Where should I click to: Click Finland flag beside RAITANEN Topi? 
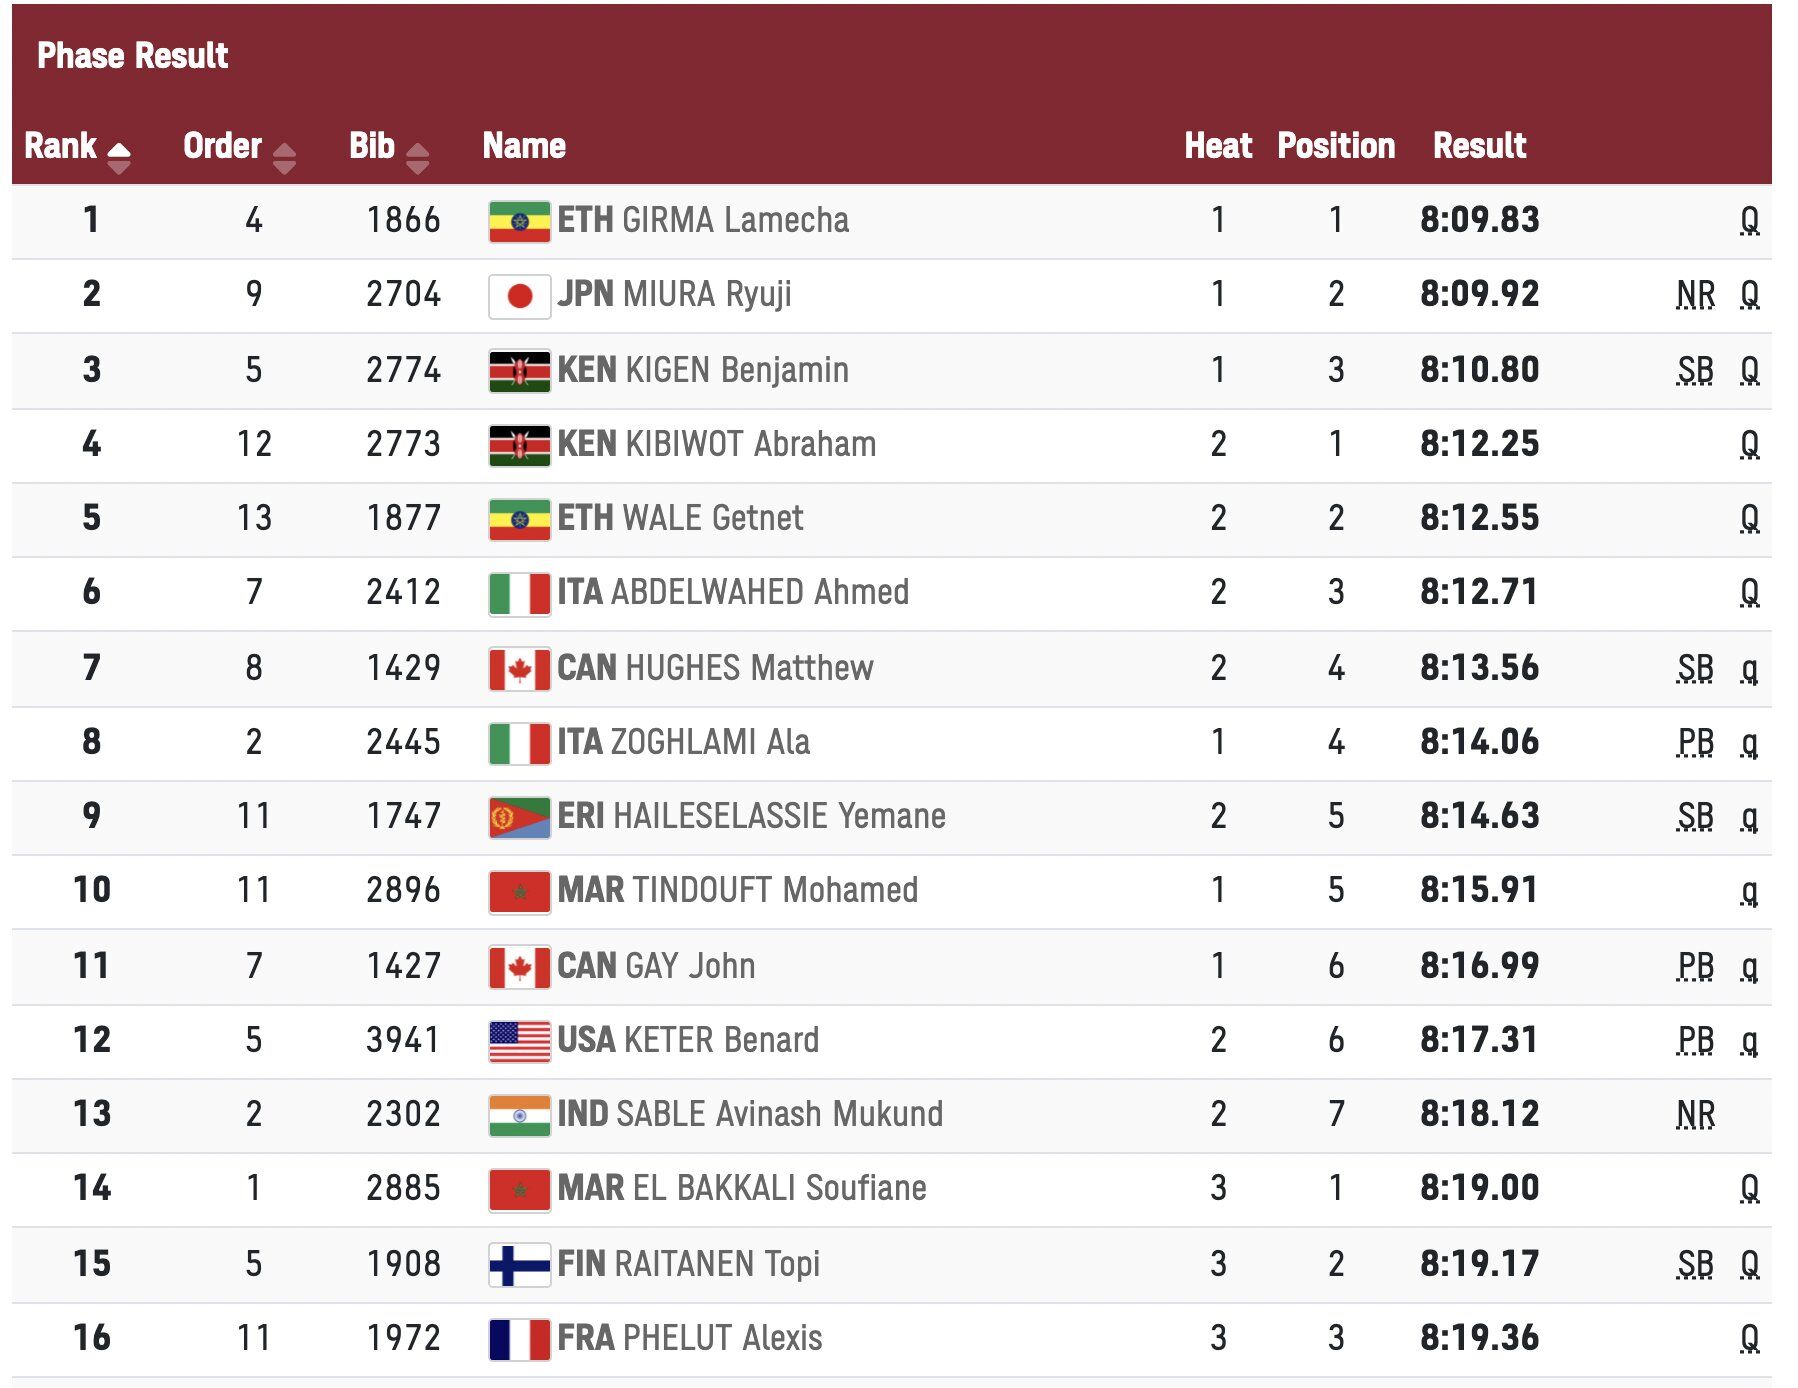519,1265
